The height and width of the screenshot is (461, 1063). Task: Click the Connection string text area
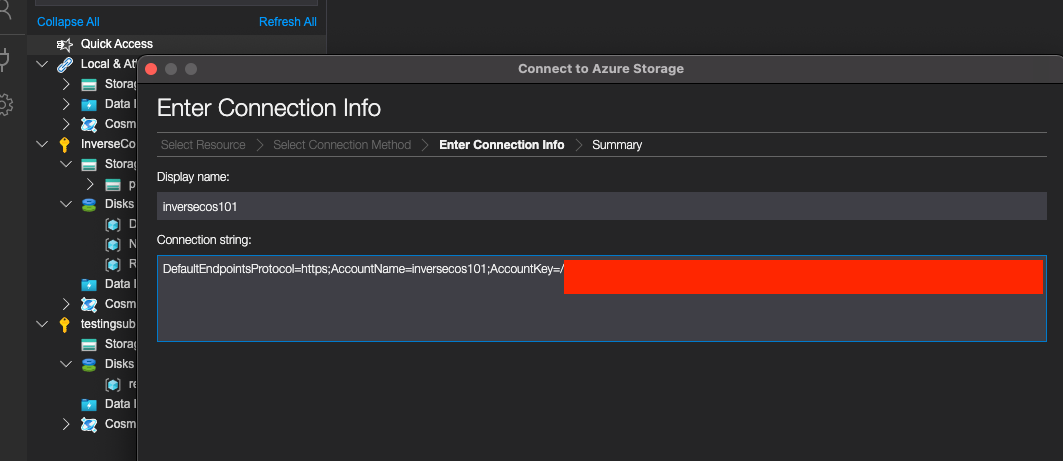[601, 298]
